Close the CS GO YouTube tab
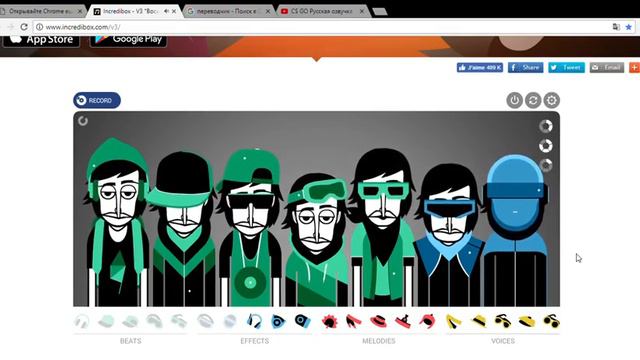Screen dimensions: 640x360 click(x=362, y=11)
